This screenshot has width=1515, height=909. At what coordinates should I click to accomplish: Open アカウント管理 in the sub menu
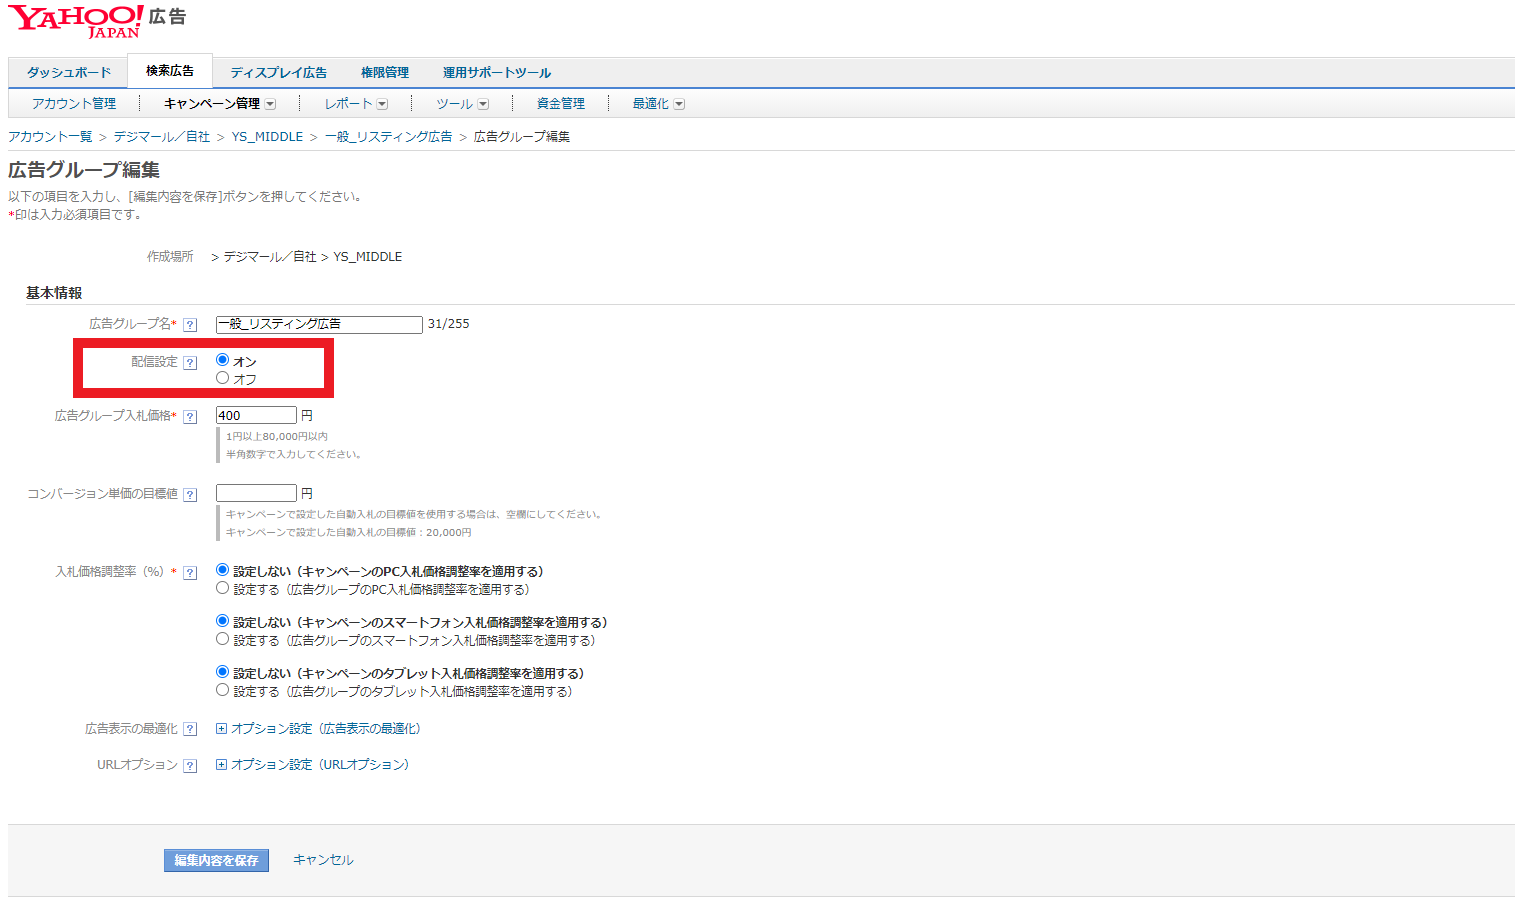tap(74, 104)
